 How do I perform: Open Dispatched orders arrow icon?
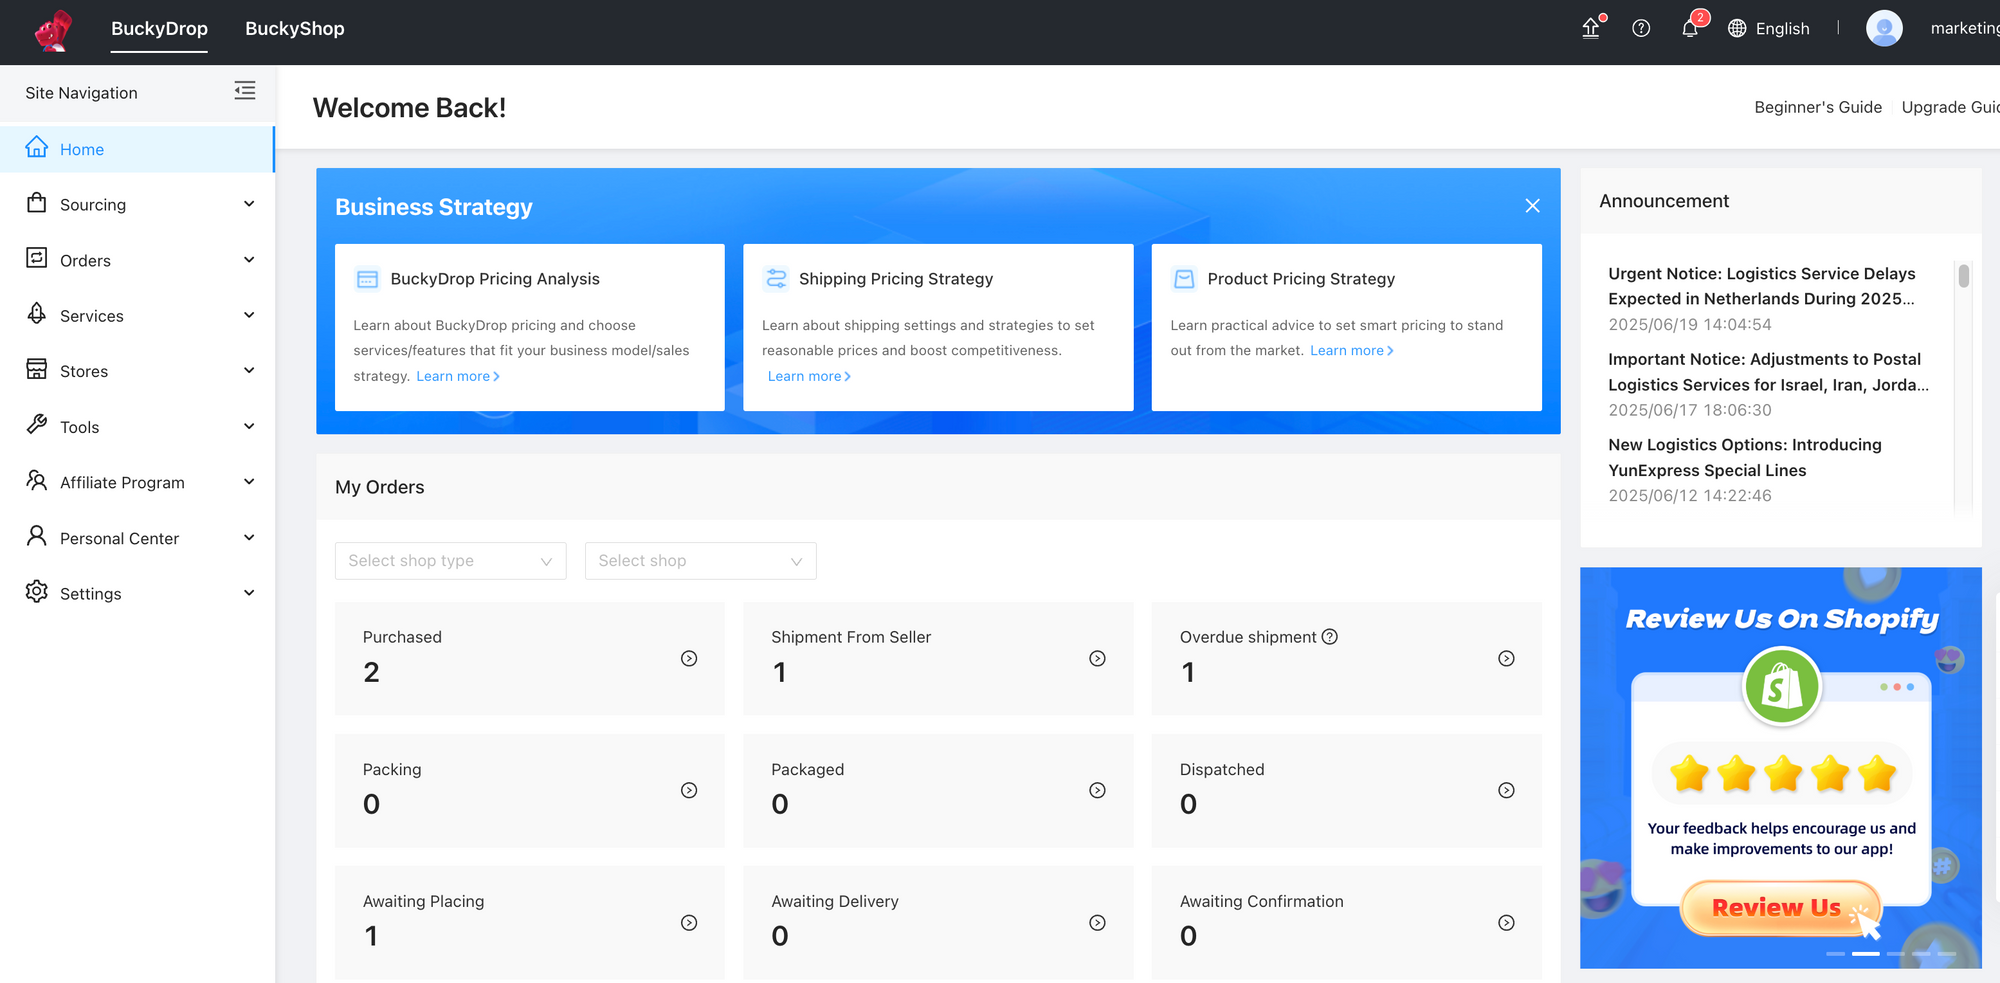pyautogui.click(x=1506, y=790)
